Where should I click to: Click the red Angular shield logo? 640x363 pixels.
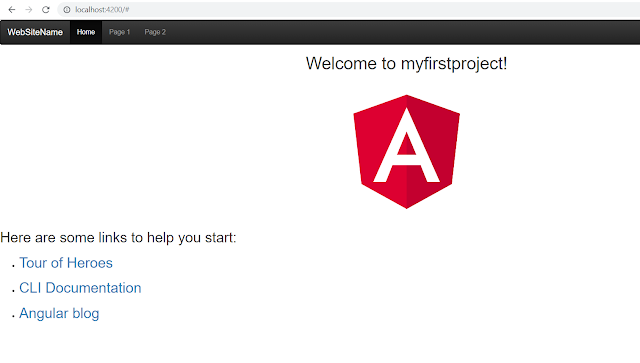407,152
